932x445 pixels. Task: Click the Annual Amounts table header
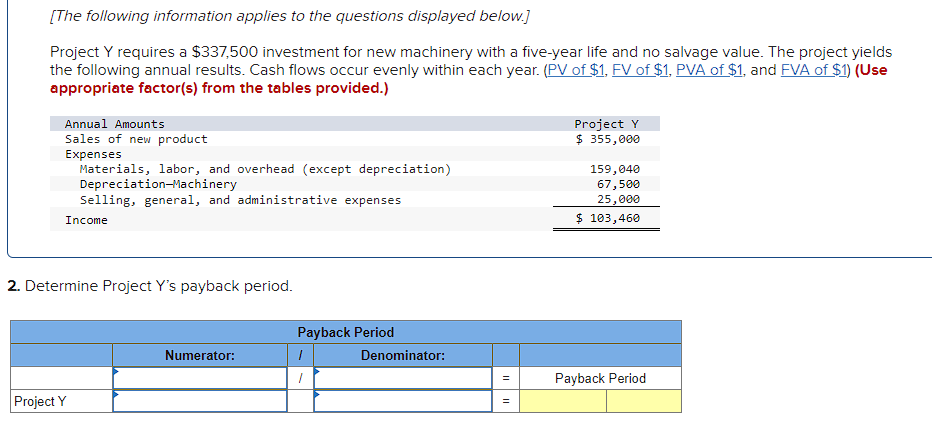(115, 124)
